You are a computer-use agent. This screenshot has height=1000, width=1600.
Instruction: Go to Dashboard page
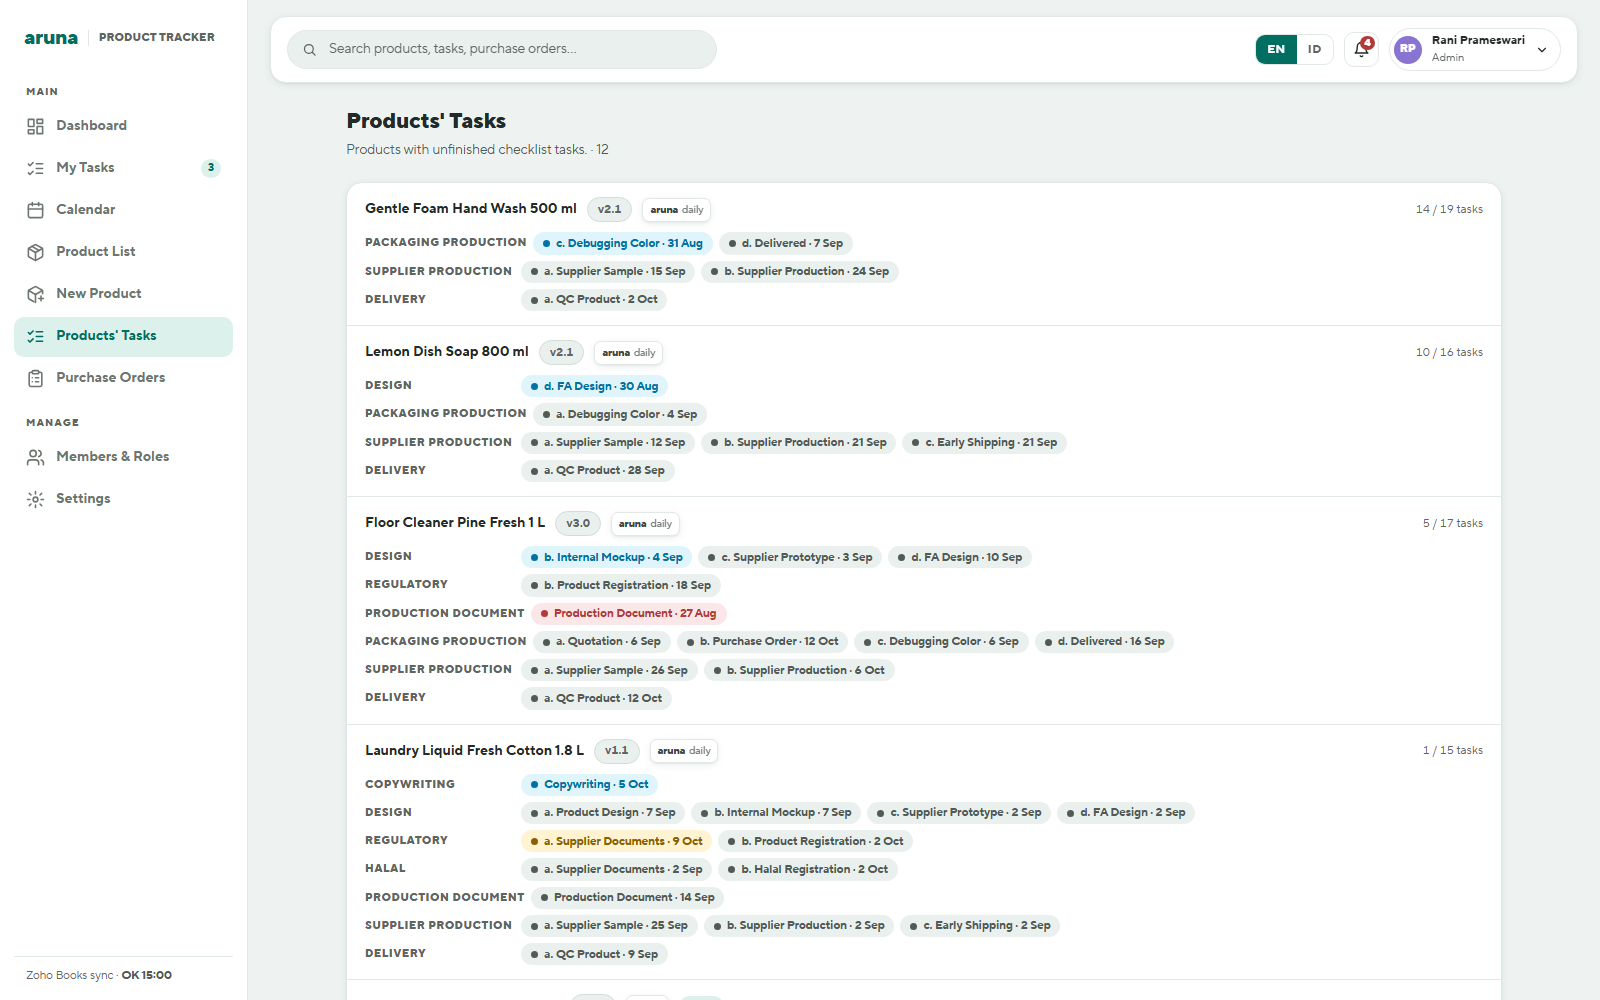click(123, 126)
